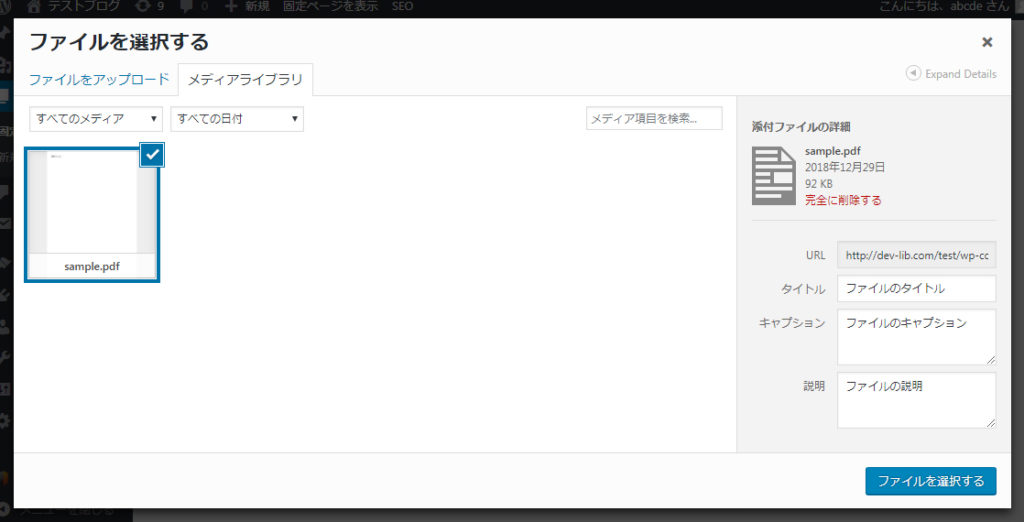
Task: Open the すべてのメディア dropdown
Action: point(96,119)
